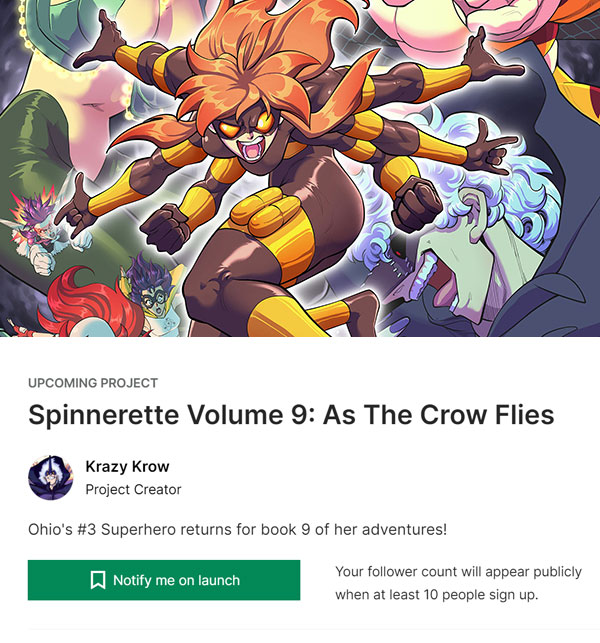Open the Krazy Krow creator name link

127,466
